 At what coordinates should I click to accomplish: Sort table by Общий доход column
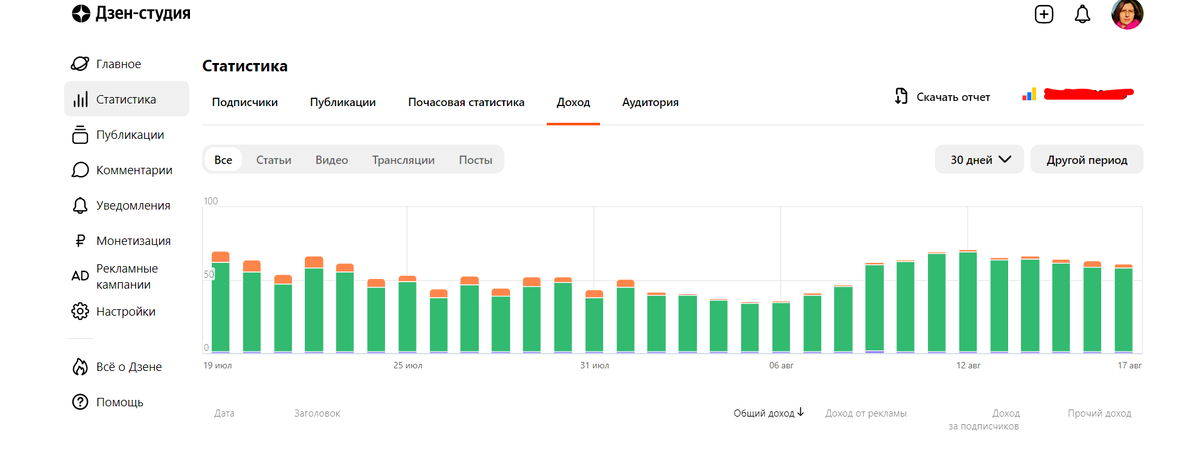pos(769,413)
